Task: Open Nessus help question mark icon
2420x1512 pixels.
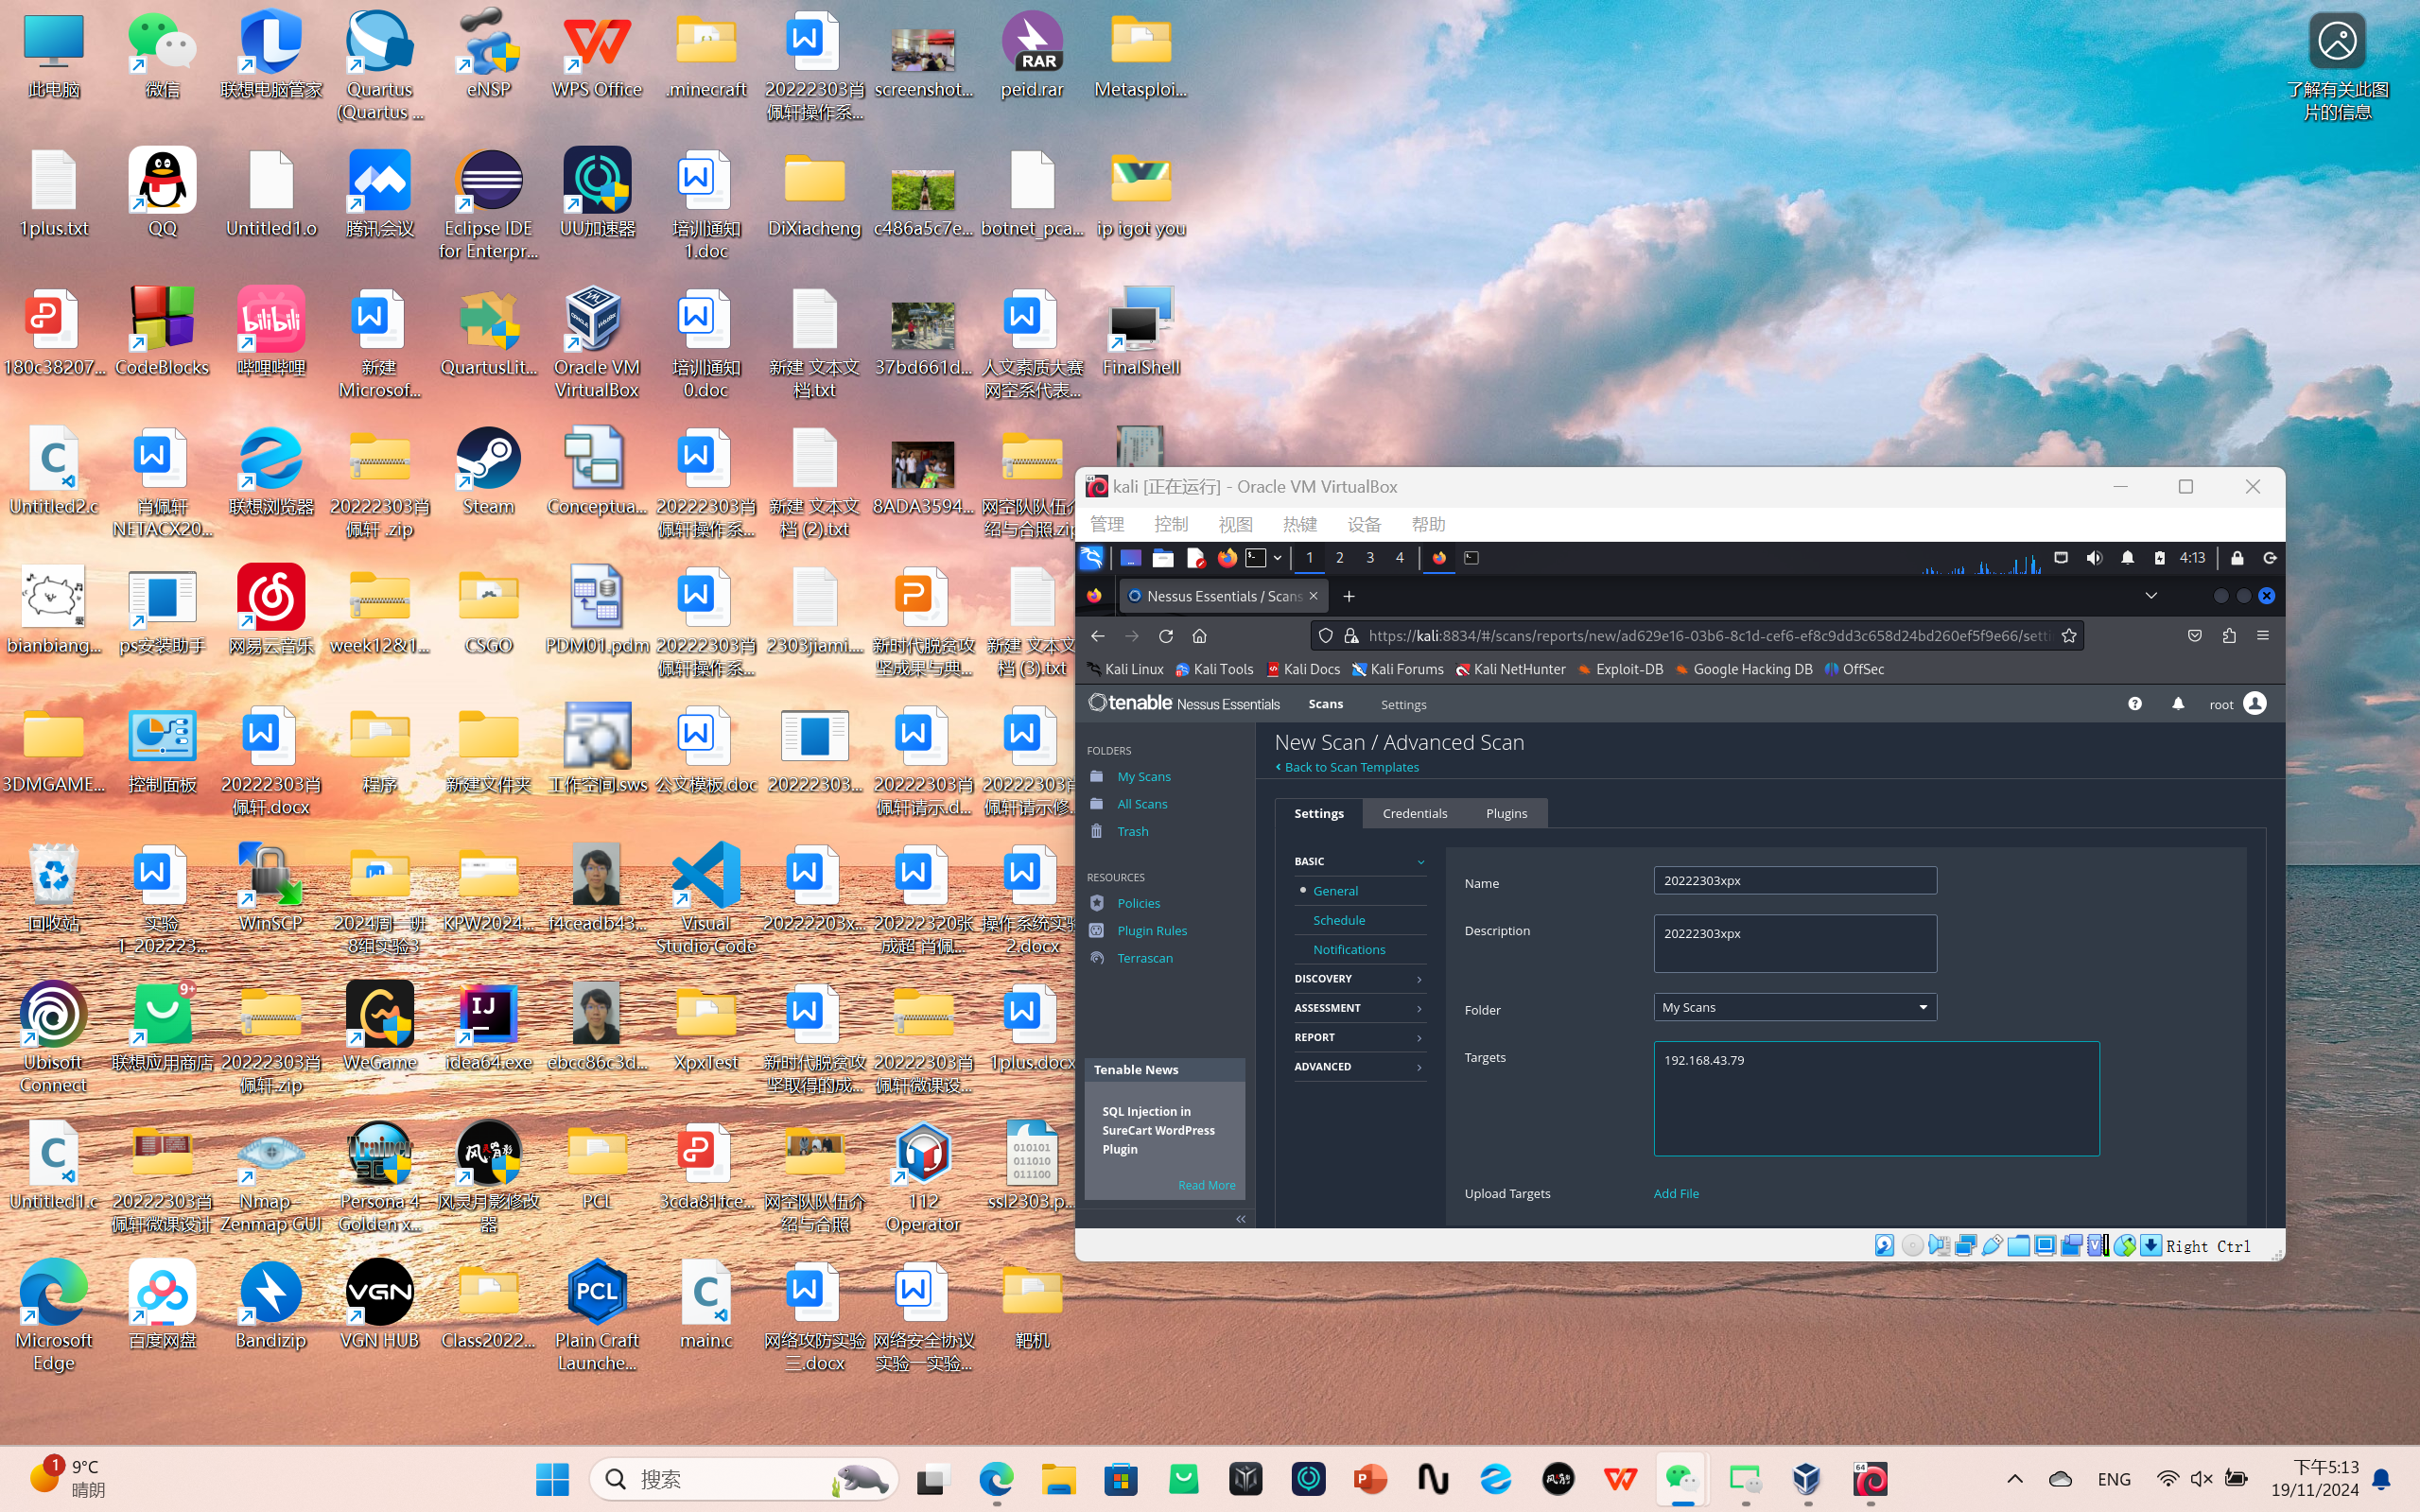Action: coord(2135,704)
